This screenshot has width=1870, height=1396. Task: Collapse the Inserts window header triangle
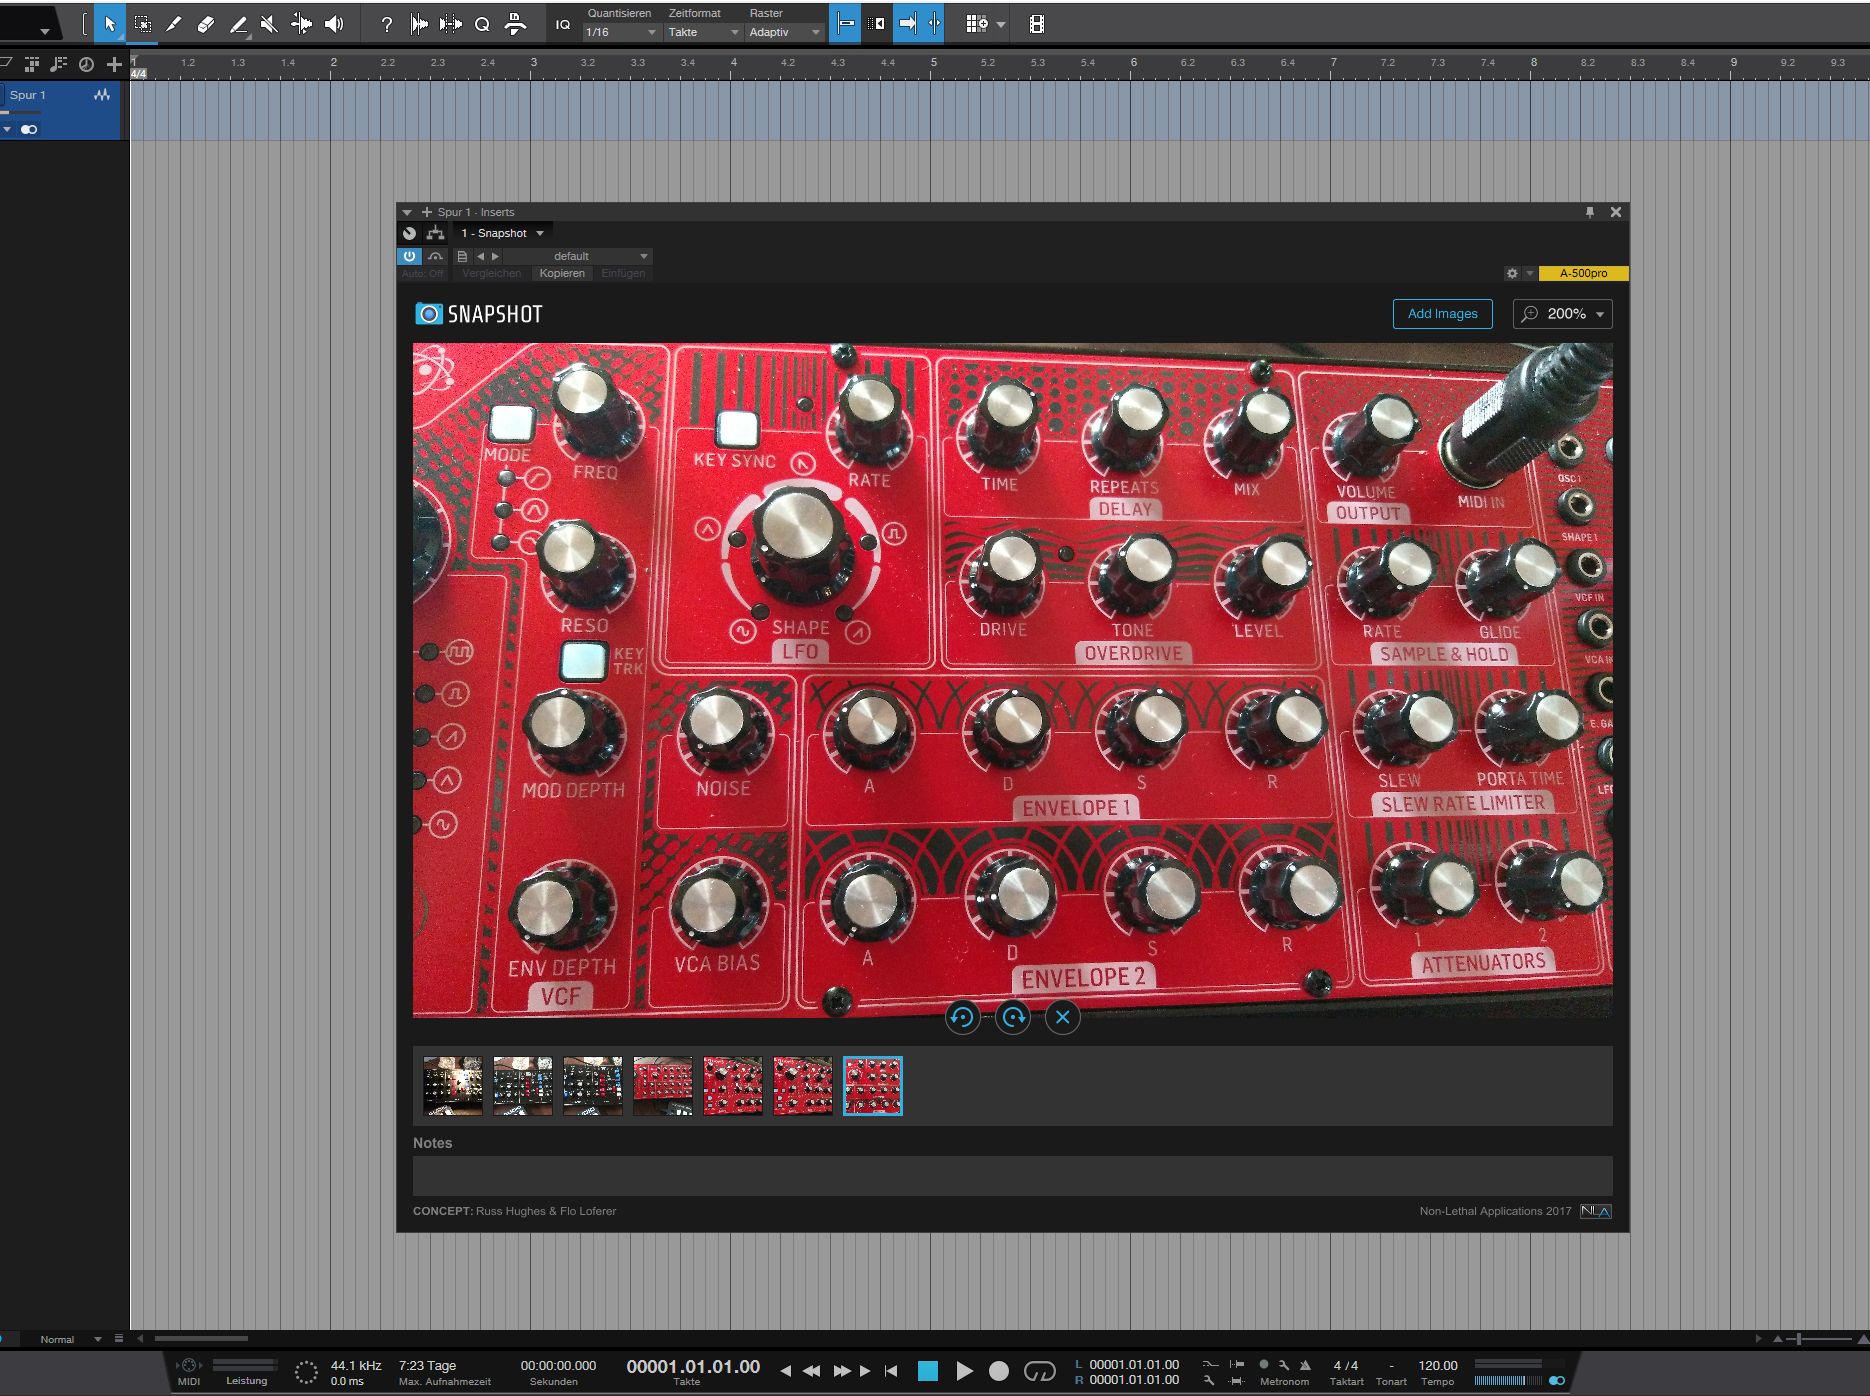407,212
